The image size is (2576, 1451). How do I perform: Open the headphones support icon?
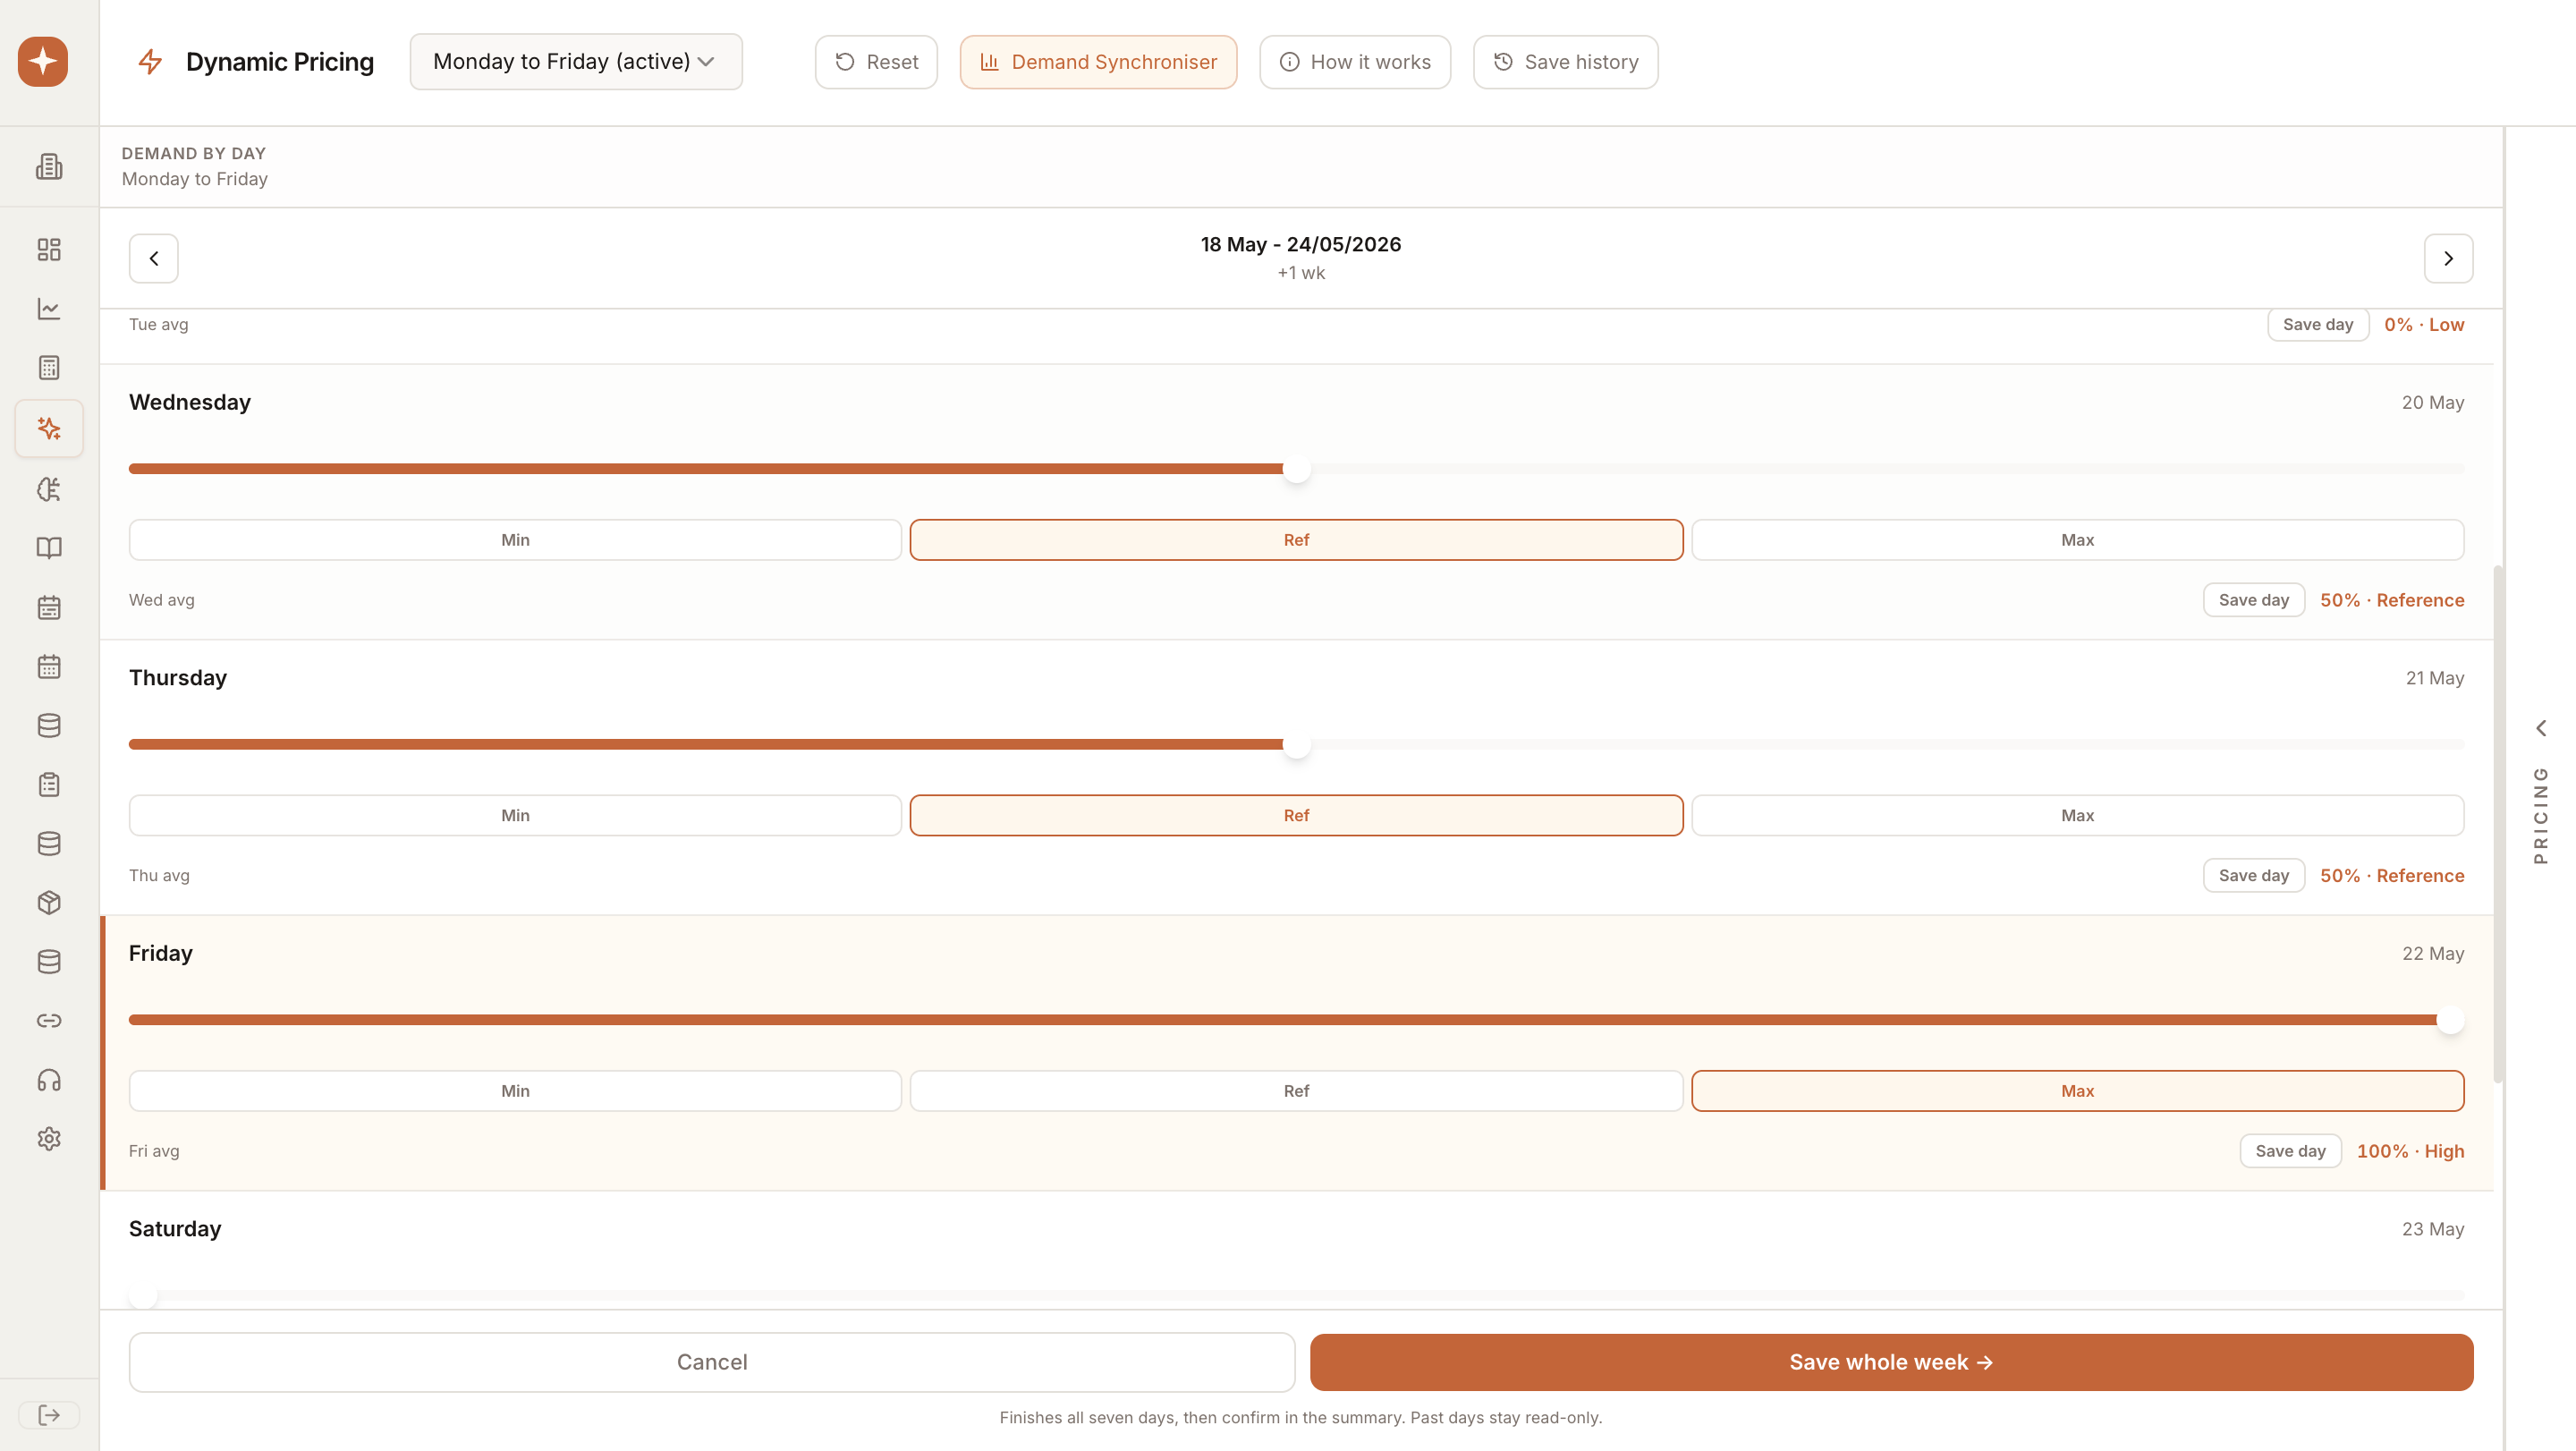click(x=49, y=1080)
